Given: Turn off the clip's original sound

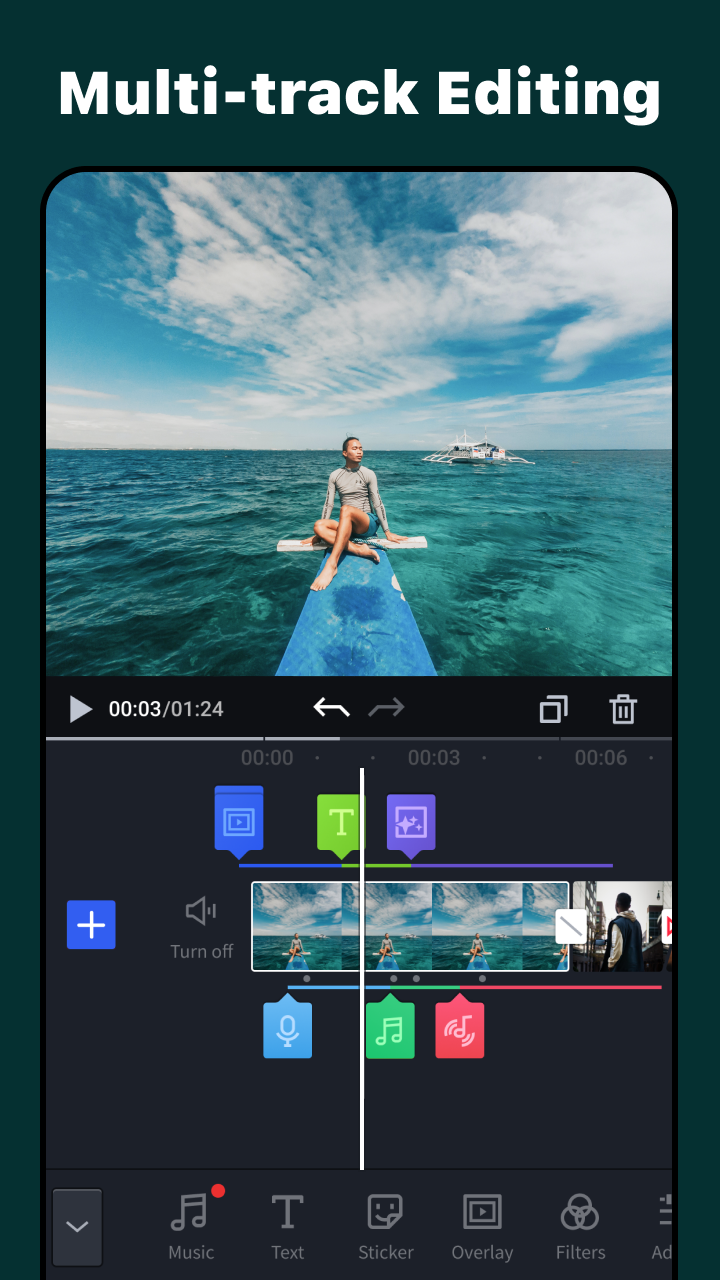Looking at the screenshot, I should point(201,926).
